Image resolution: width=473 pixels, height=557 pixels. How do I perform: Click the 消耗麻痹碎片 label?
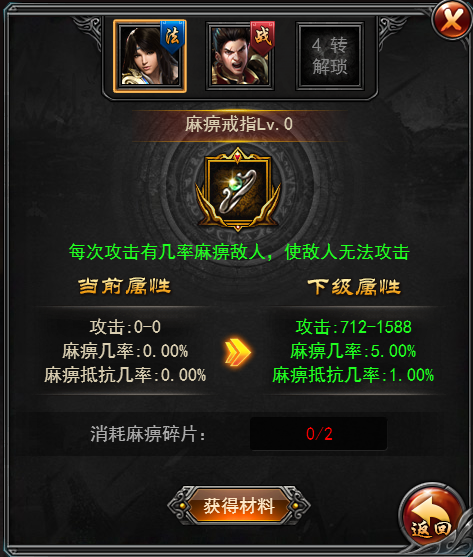[x=148, y=434]
